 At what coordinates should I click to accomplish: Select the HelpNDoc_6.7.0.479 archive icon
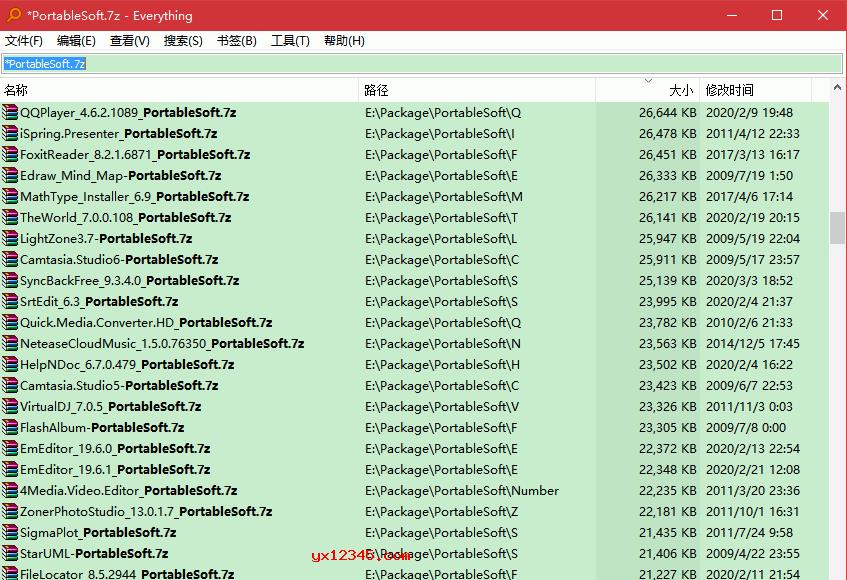(10, 365)
